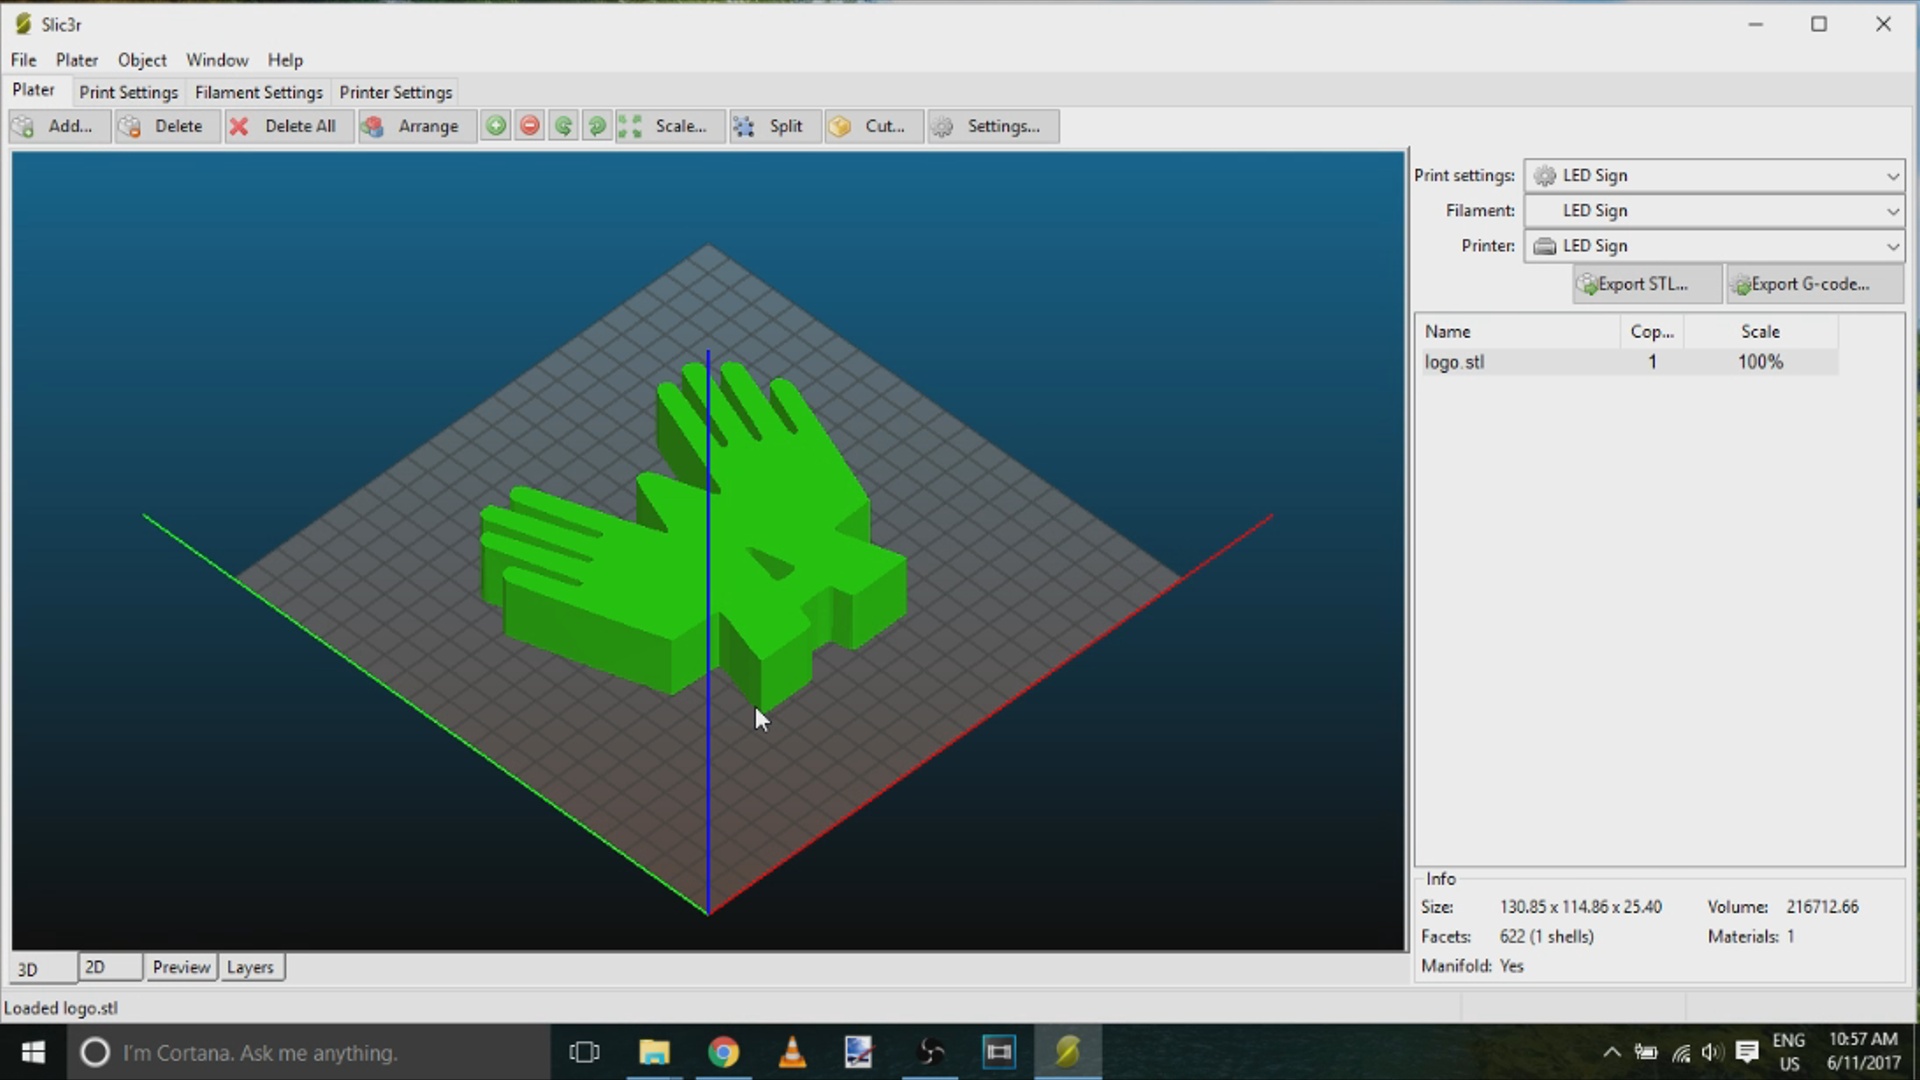
Task: Expand the Print settings dropdown
Action: [1891, 176]
